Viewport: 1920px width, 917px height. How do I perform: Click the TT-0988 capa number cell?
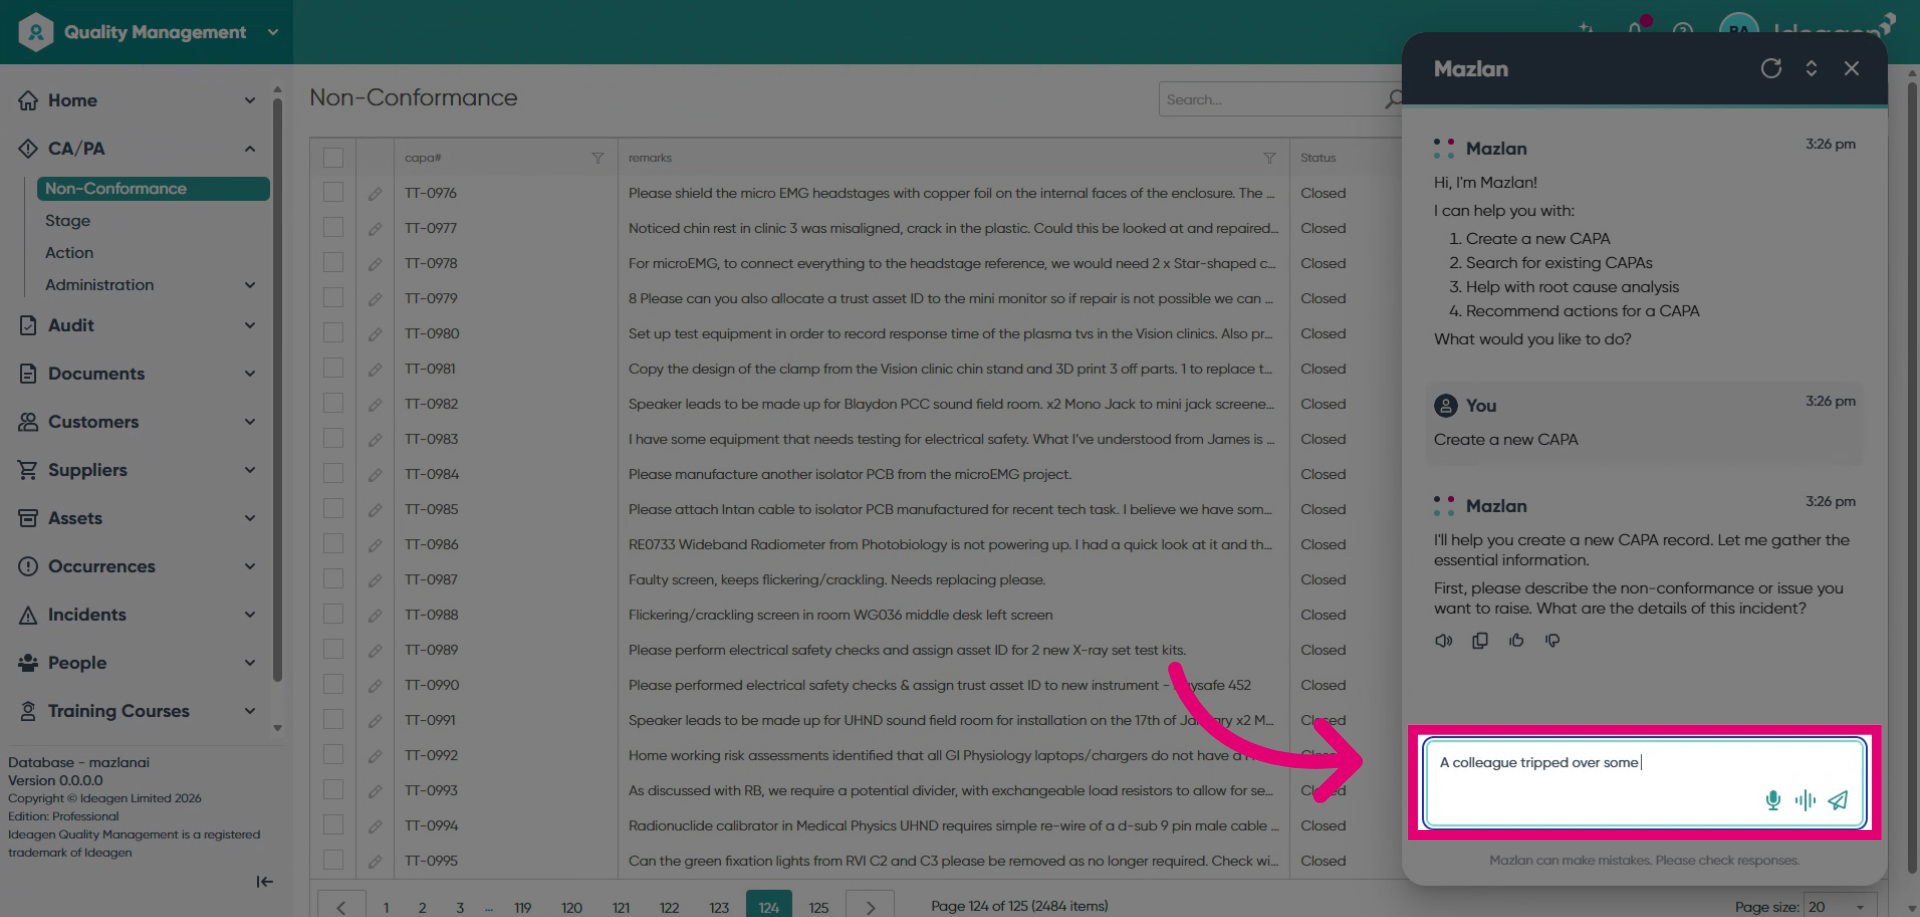pos(431,615)
